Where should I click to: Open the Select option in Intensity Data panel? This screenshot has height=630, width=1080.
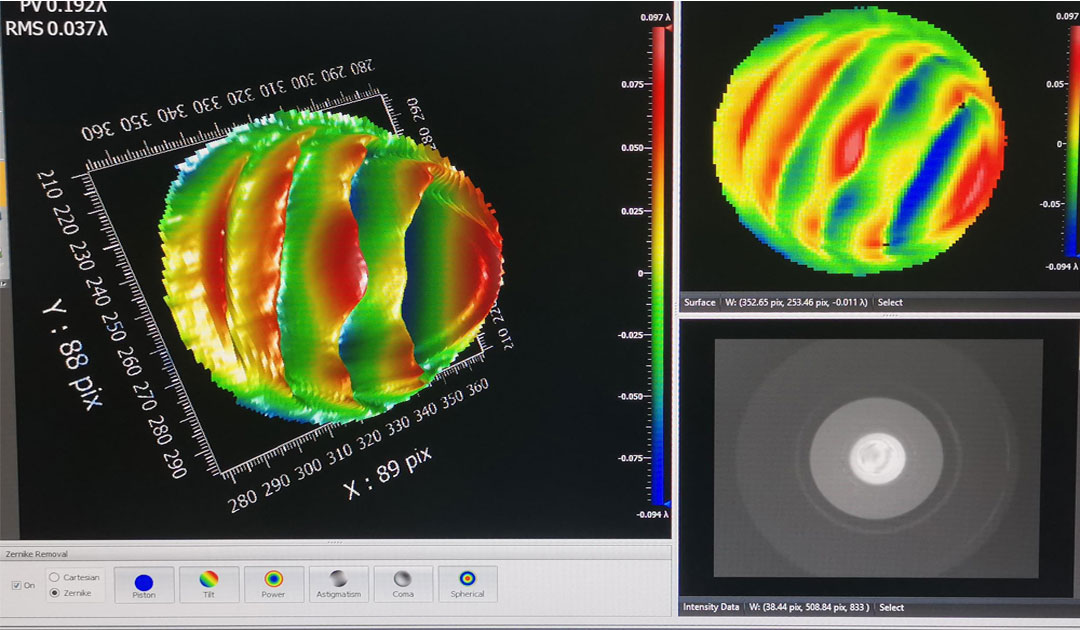pyautogui.click(x=891, y=607)
